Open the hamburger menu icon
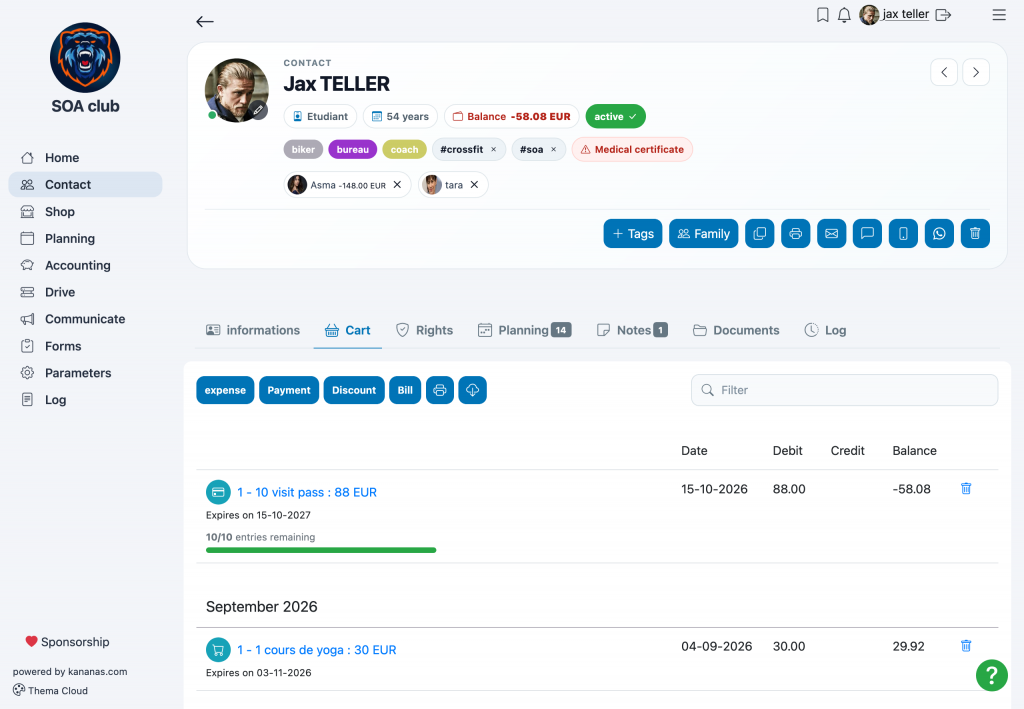The width and height of the screenshot is (1024, 709). coord(999,14)
